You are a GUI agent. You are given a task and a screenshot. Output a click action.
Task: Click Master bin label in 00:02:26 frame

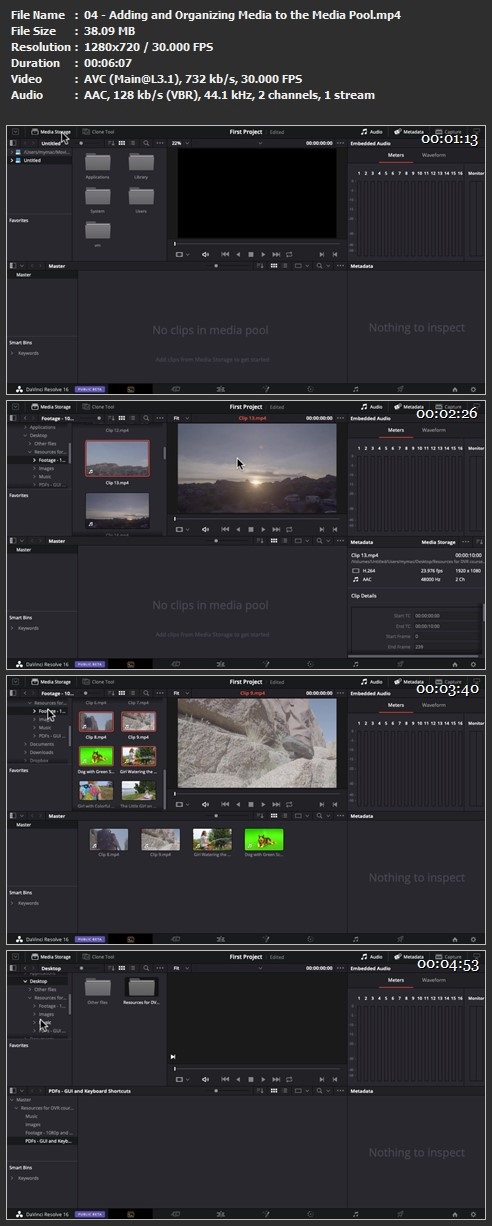click(24, 549)
